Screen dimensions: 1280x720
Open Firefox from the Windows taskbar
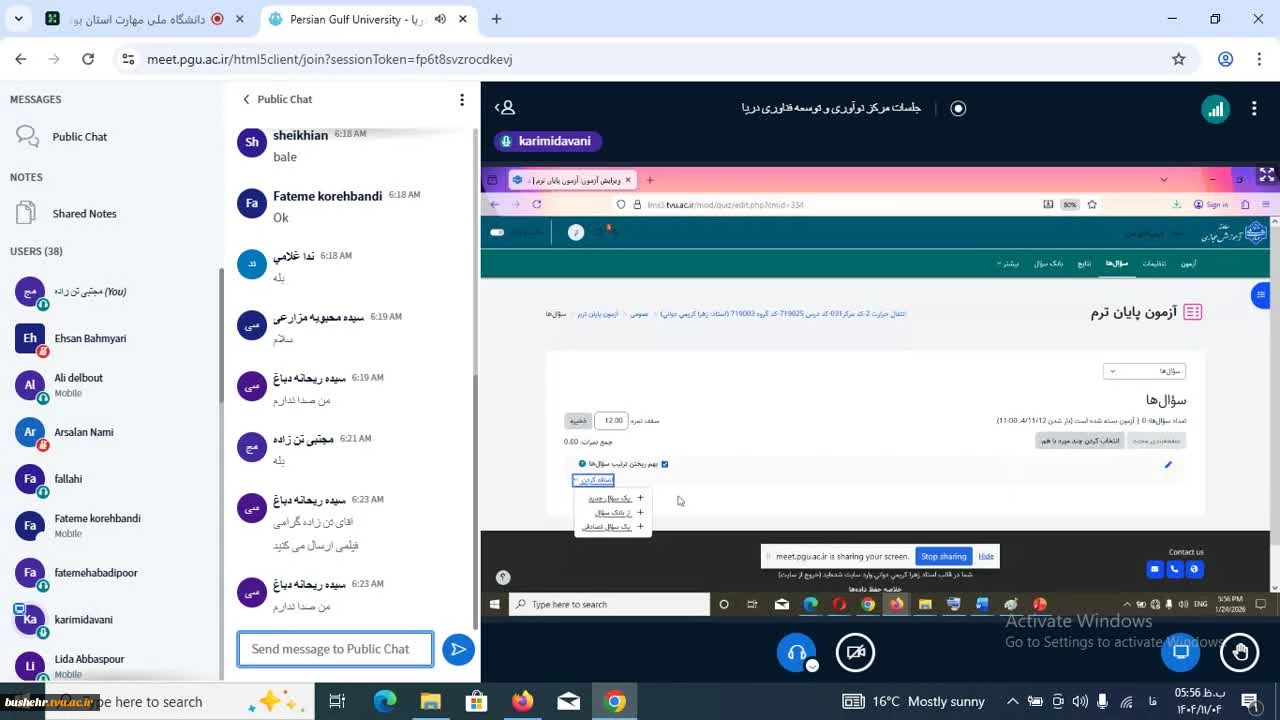[522, 702]
